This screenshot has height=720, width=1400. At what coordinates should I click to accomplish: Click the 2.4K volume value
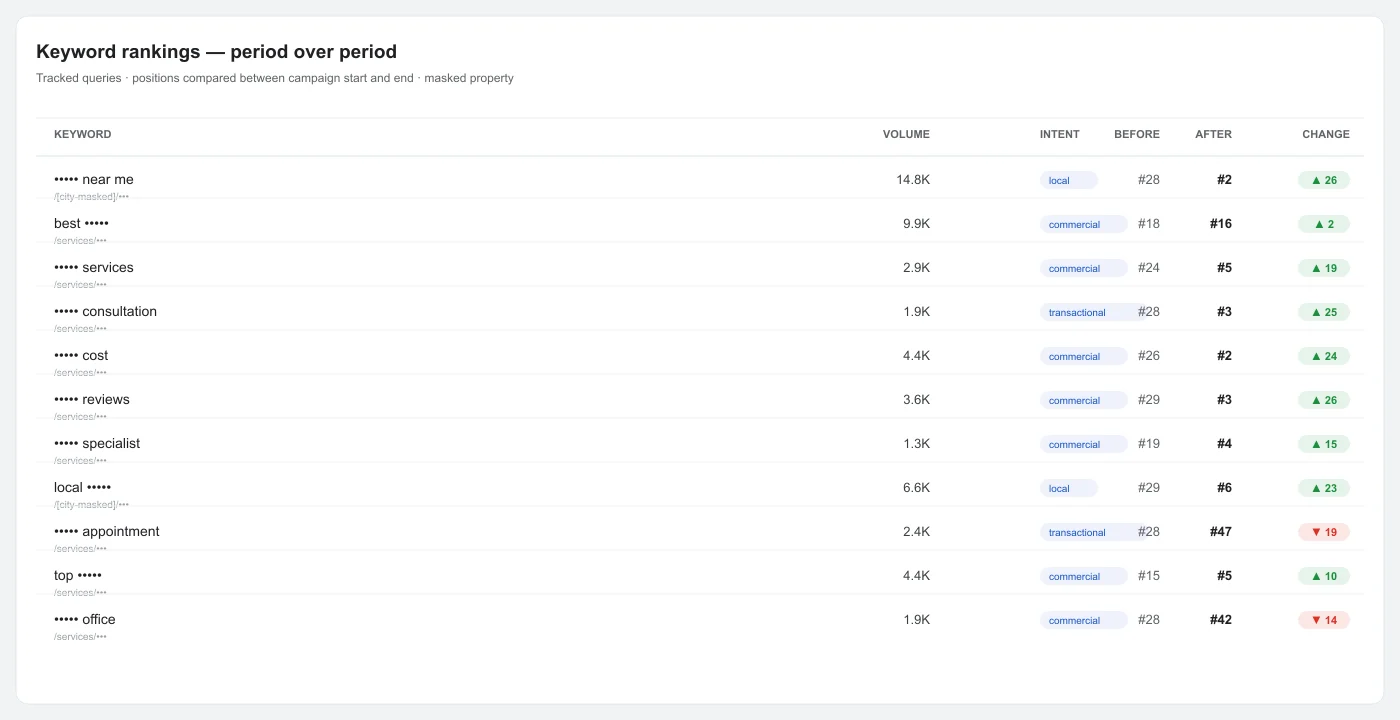pyautogui.click(x=916, y=532)
